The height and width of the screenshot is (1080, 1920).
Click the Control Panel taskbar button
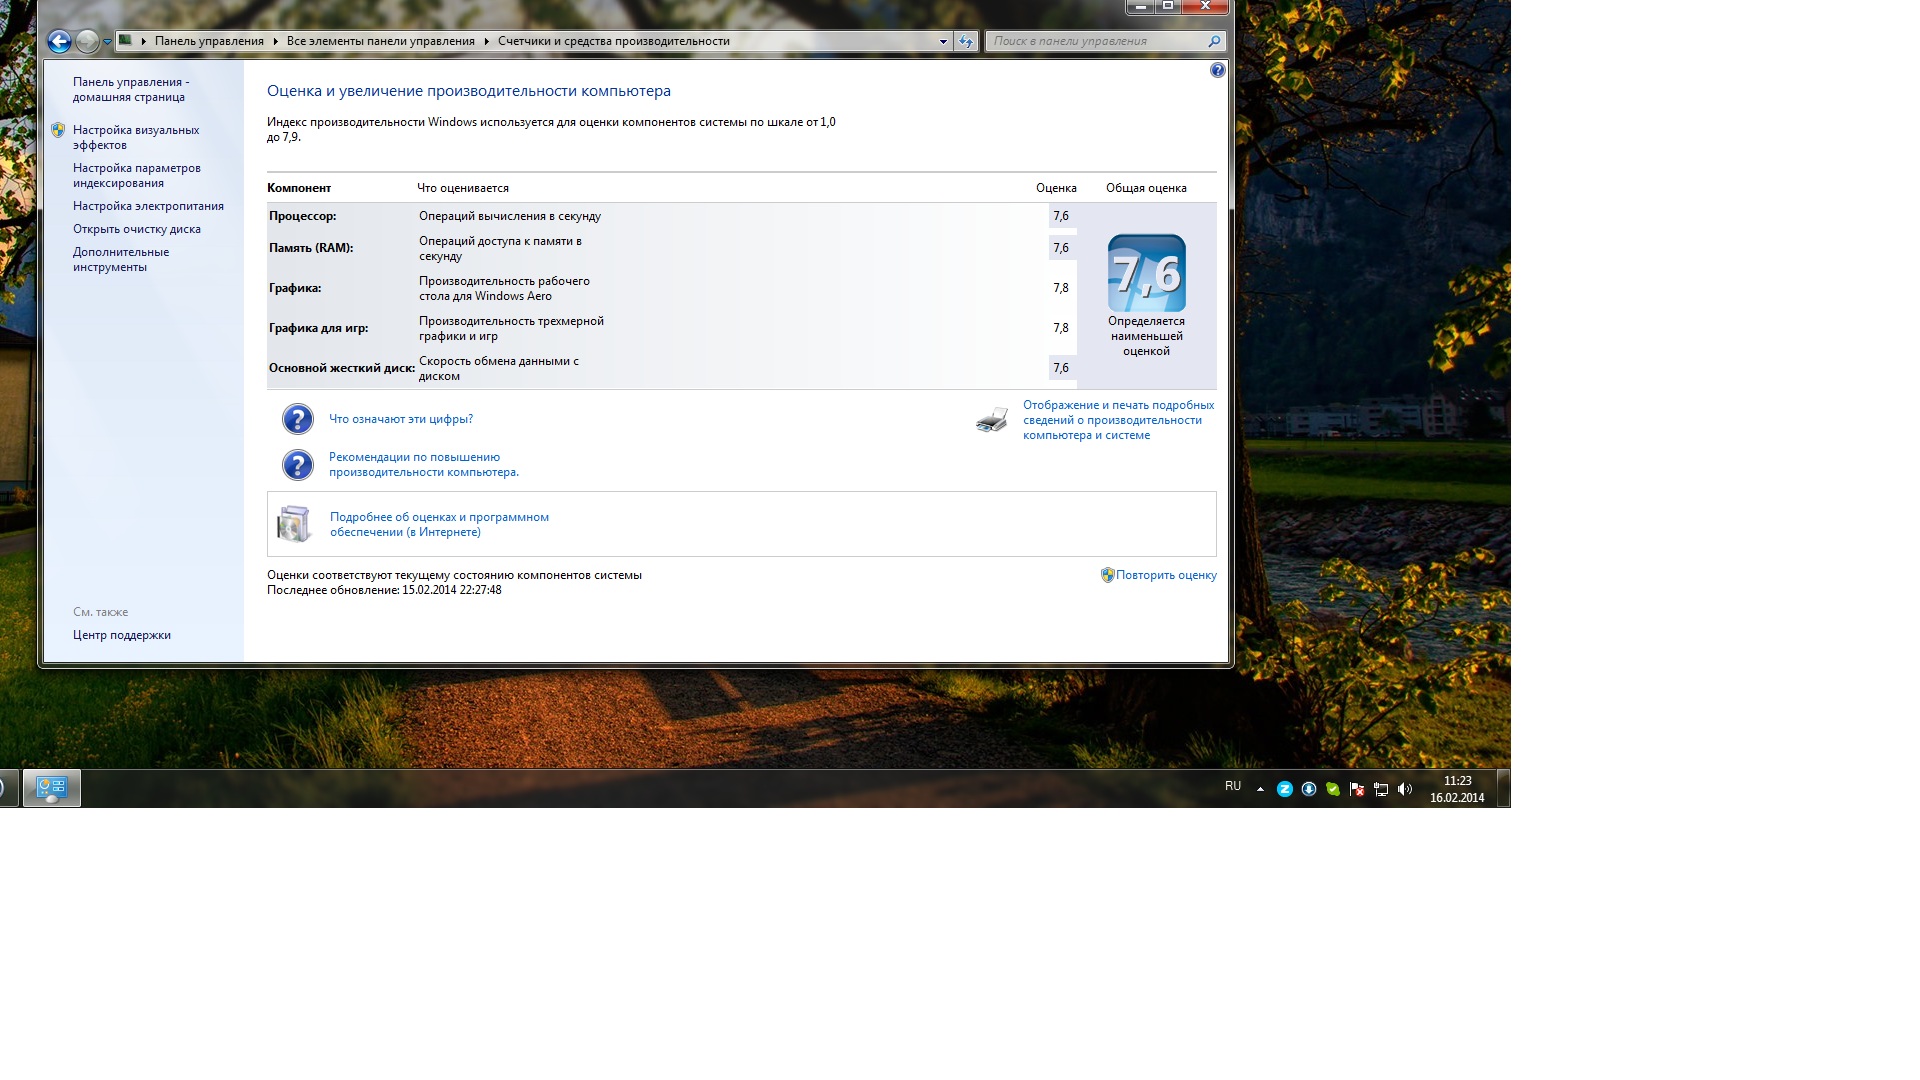tap(52, 788)
